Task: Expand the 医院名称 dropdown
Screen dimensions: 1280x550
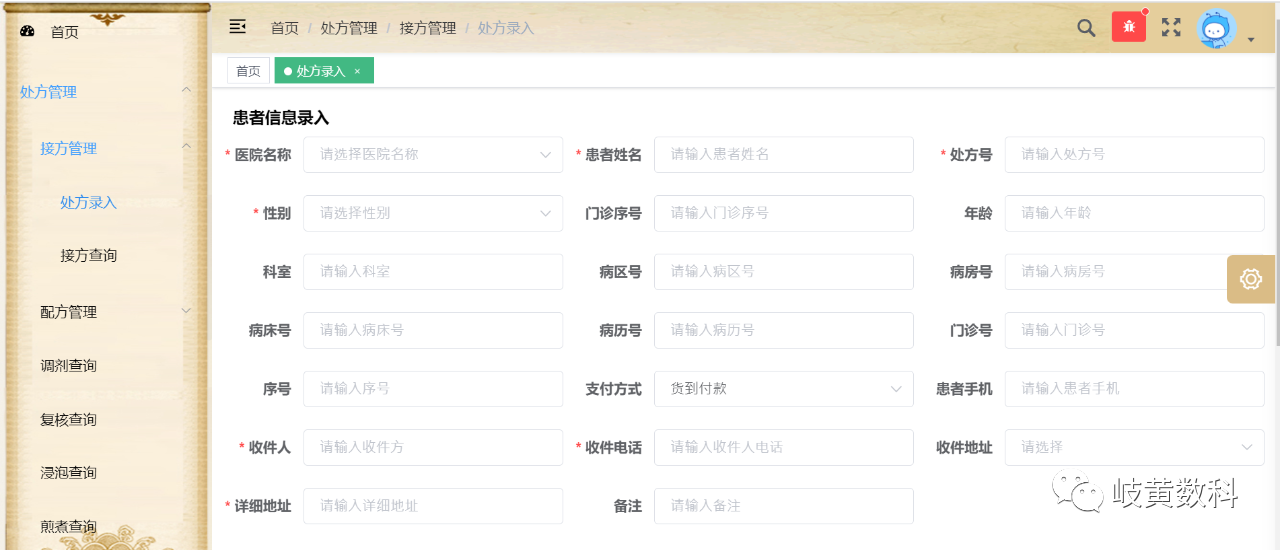Action: [x=432, y=155]
